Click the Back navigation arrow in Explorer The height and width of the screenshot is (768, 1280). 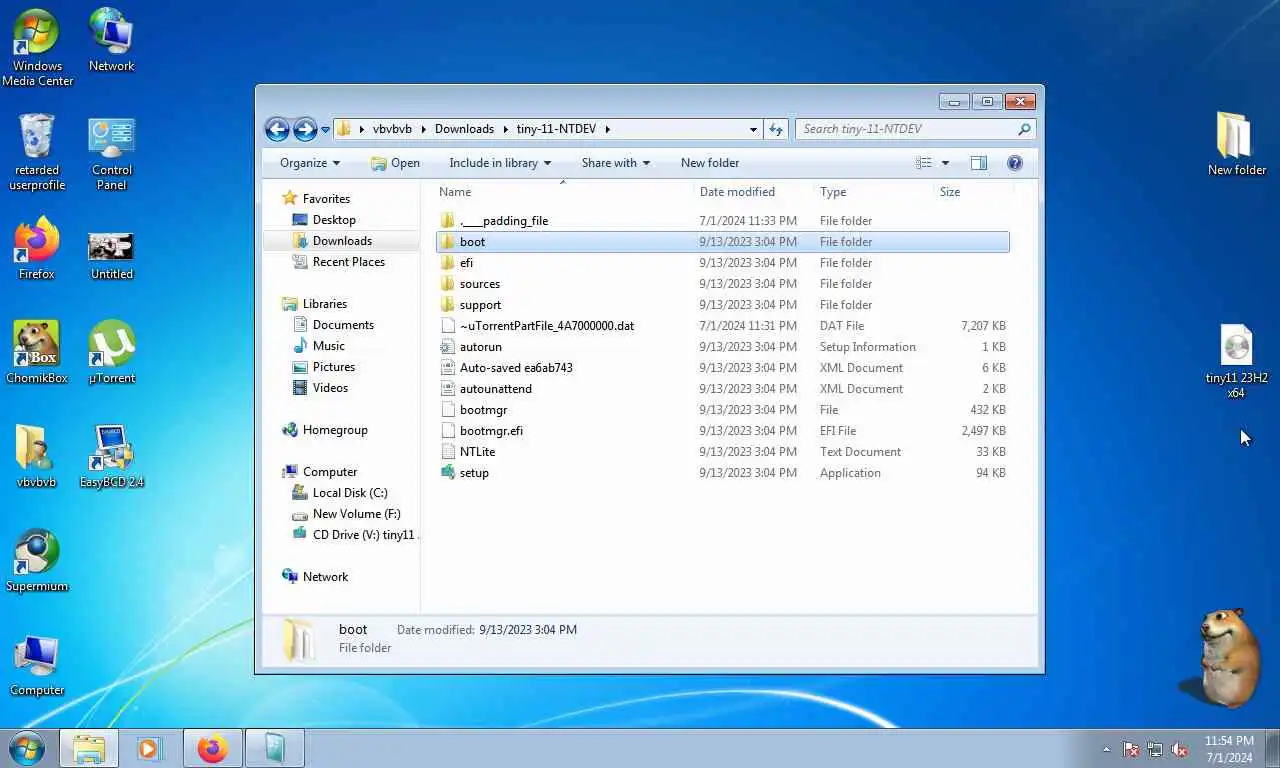(277, 129)
